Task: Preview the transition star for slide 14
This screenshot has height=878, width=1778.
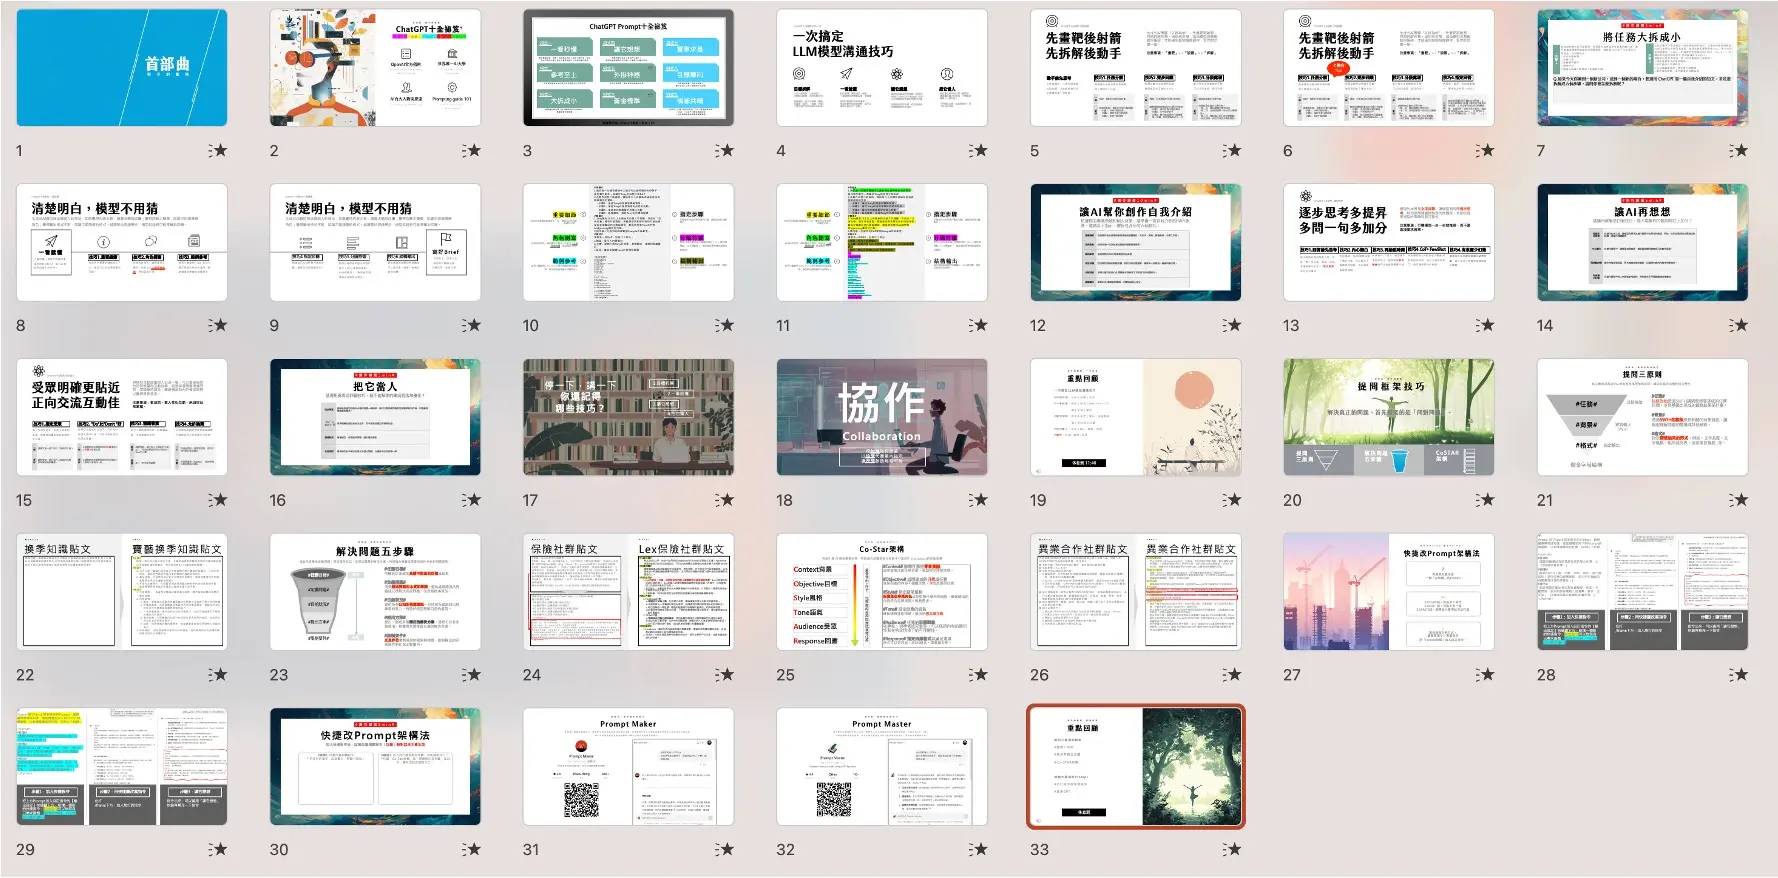Action: coord(1739,325)
